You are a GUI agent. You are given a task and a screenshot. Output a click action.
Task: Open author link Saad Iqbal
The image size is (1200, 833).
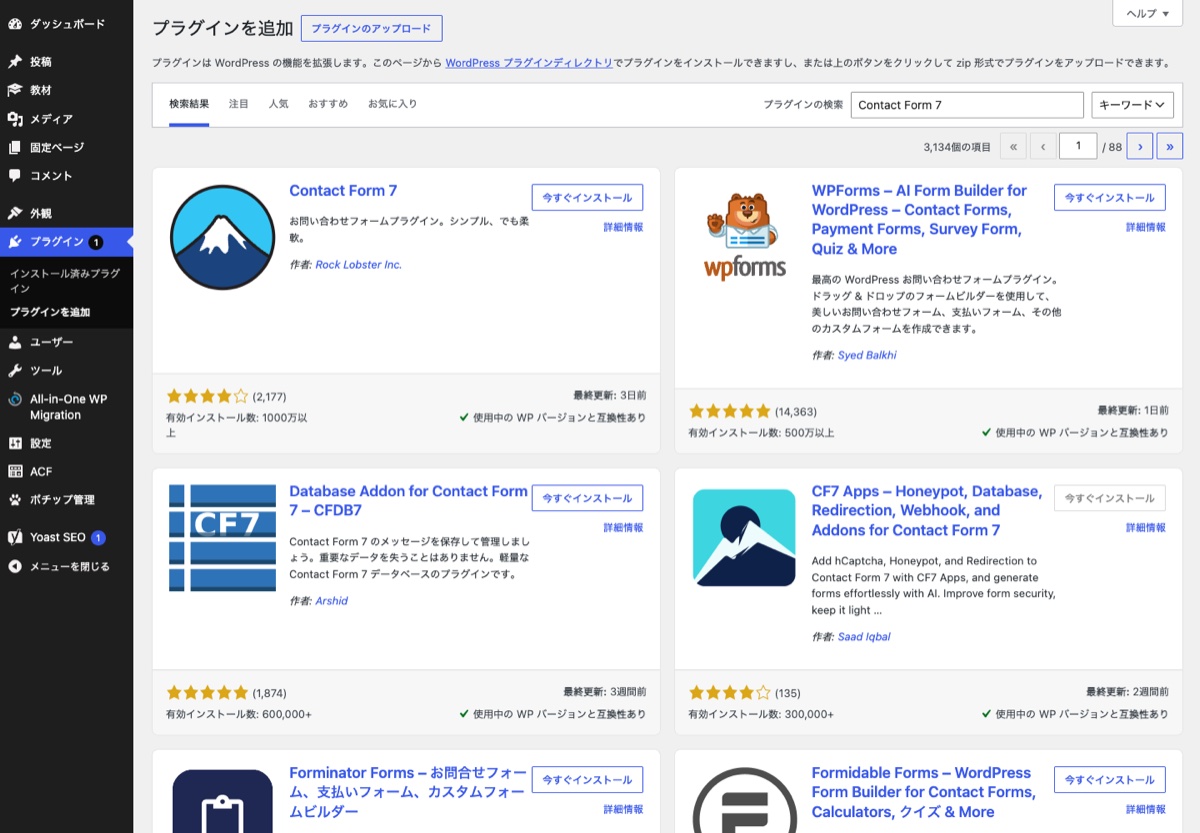(864, 637)
